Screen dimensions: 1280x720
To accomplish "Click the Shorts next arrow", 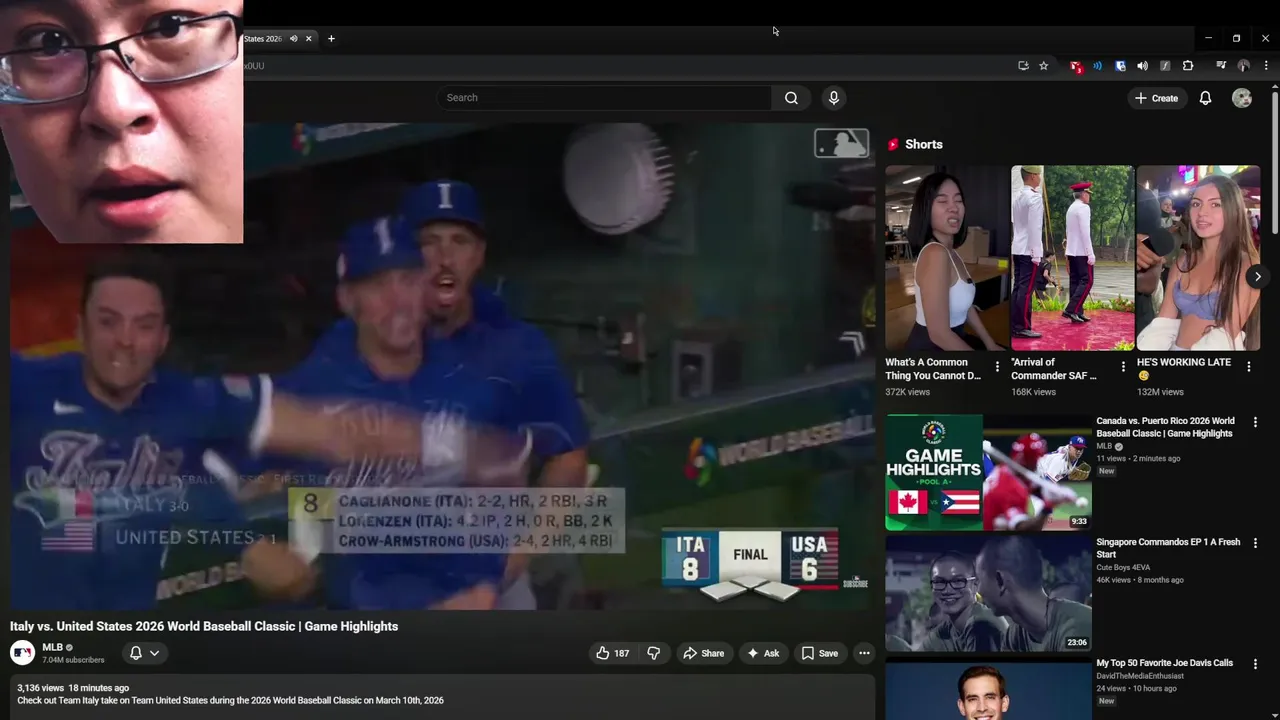I will 1258,277.
